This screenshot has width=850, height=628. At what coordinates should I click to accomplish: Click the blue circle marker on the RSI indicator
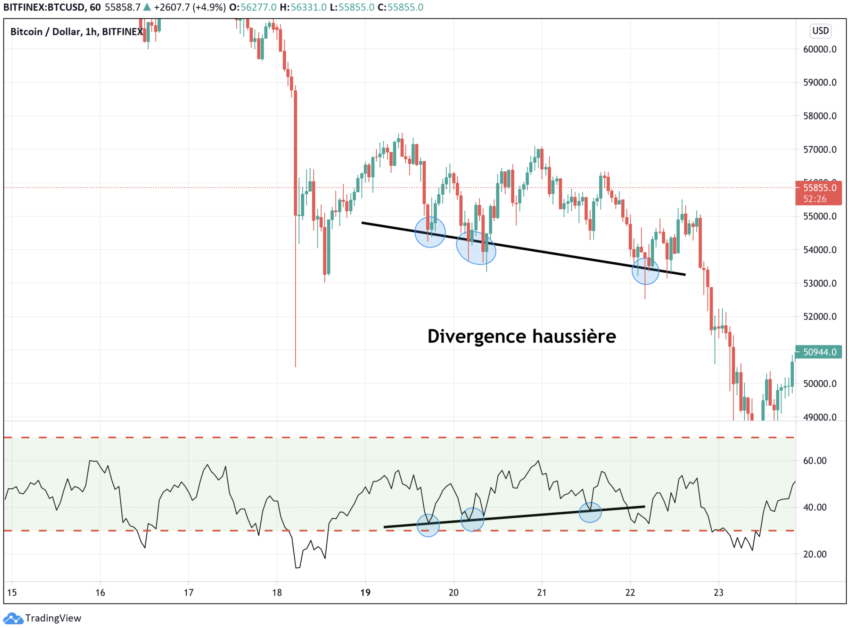(x=430, y=523)
